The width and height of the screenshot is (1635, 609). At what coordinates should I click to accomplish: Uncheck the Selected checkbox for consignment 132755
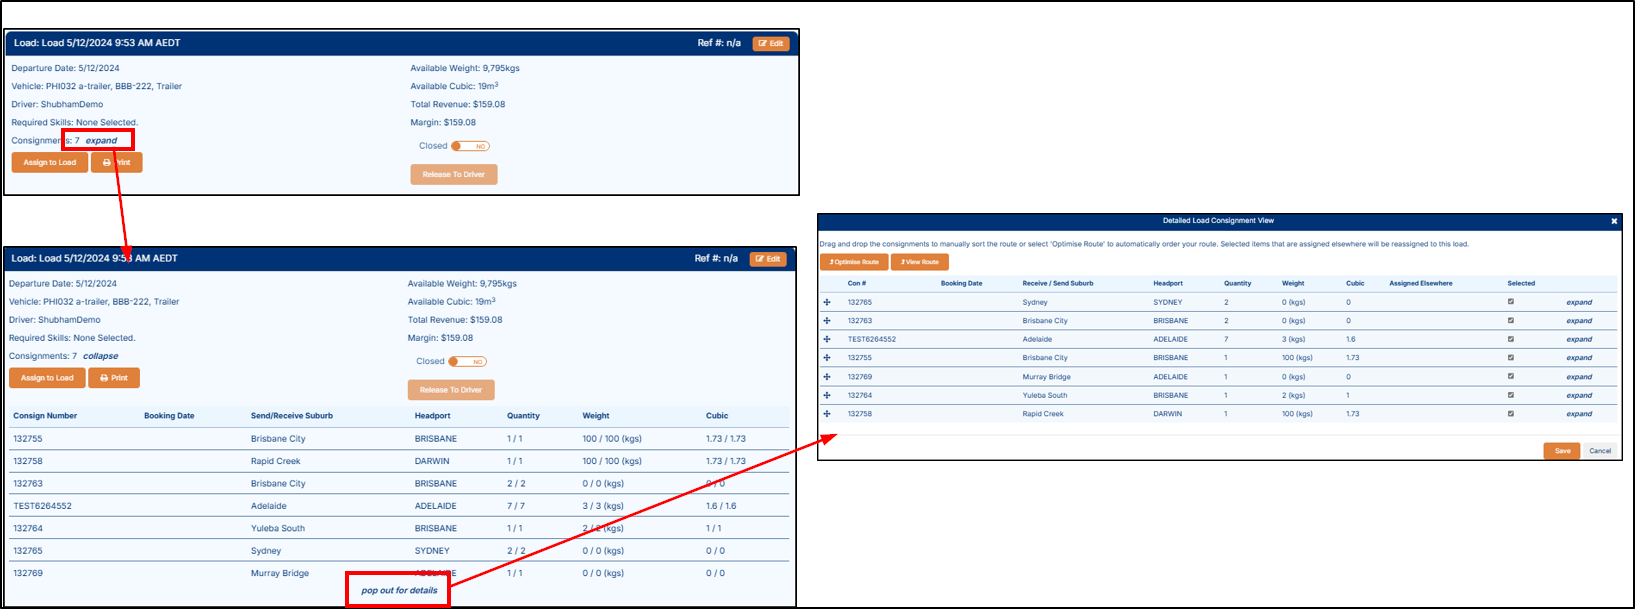(x=1510, y=358)
